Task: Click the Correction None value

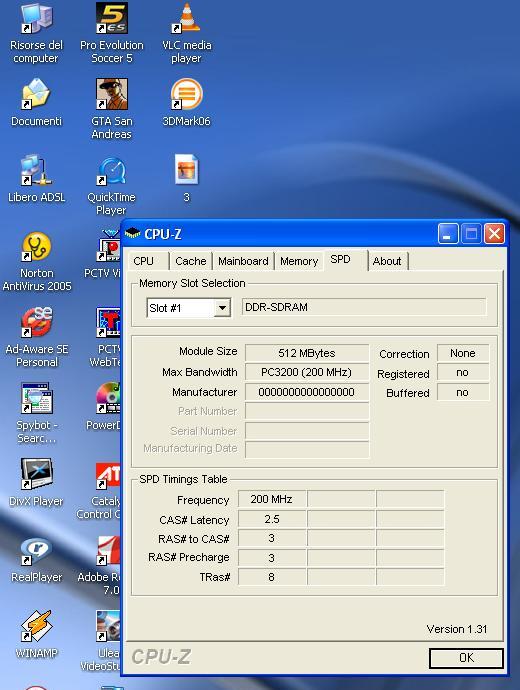Action: 463,353
